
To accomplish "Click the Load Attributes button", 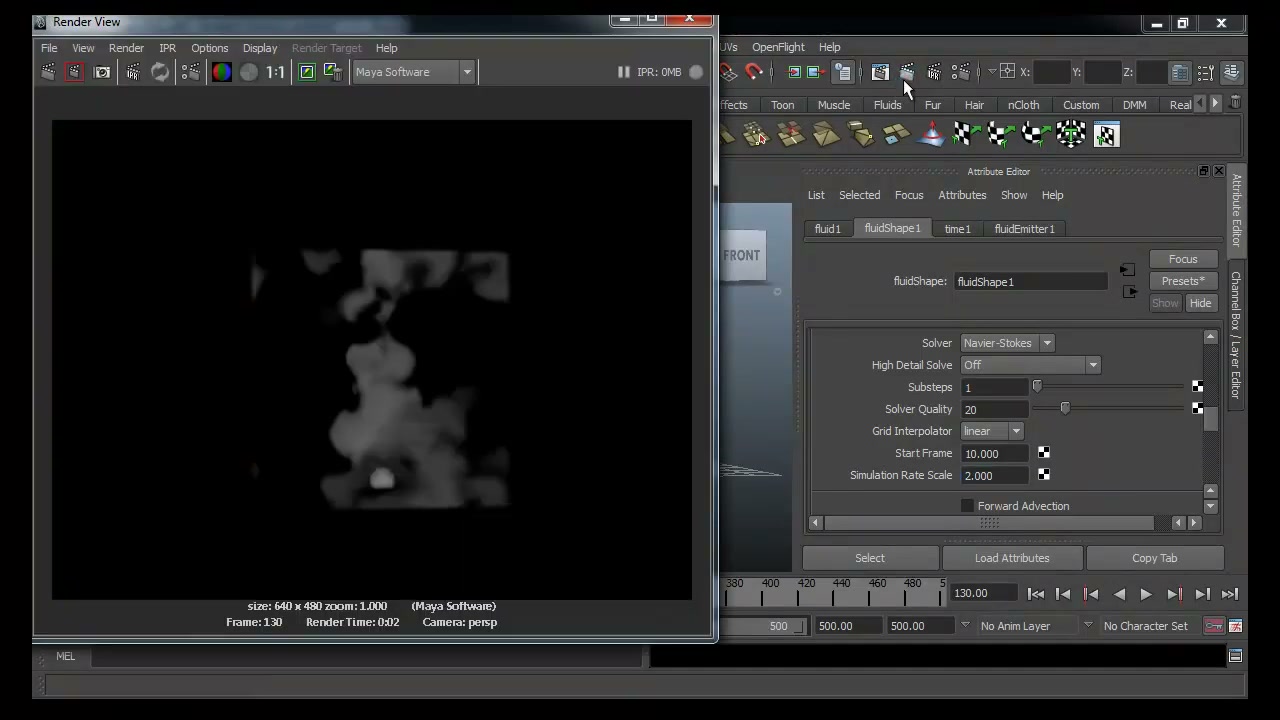I will point(1012,558).
